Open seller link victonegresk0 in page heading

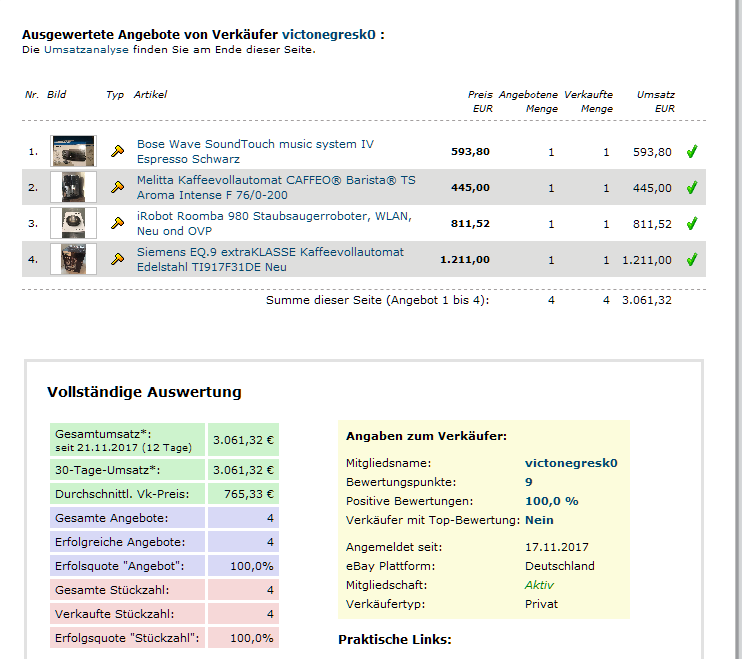click(x=328, y=35)
